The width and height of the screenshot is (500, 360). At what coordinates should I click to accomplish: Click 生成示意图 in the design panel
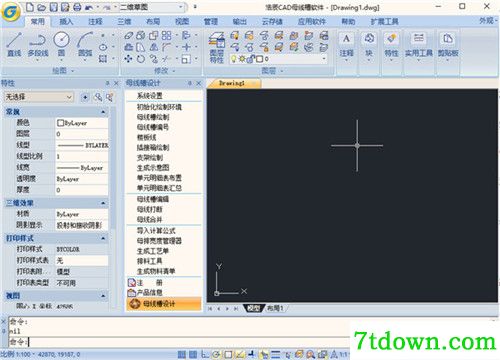pos(153,168)
